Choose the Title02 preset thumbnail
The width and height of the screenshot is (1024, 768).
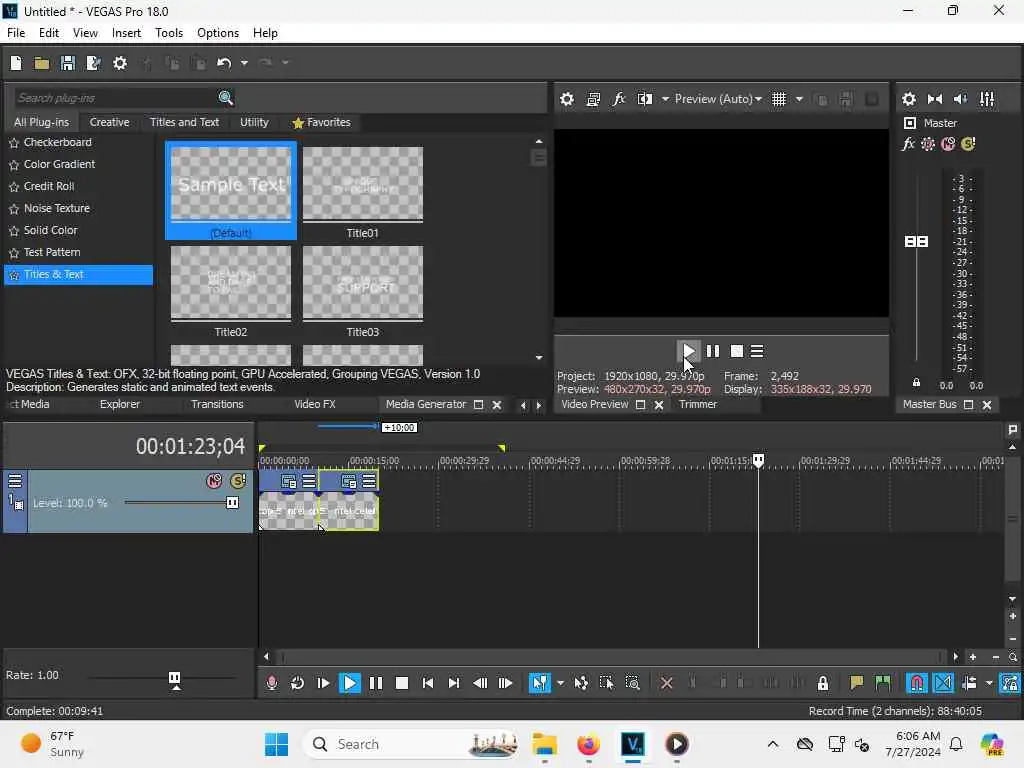[231, 283]
